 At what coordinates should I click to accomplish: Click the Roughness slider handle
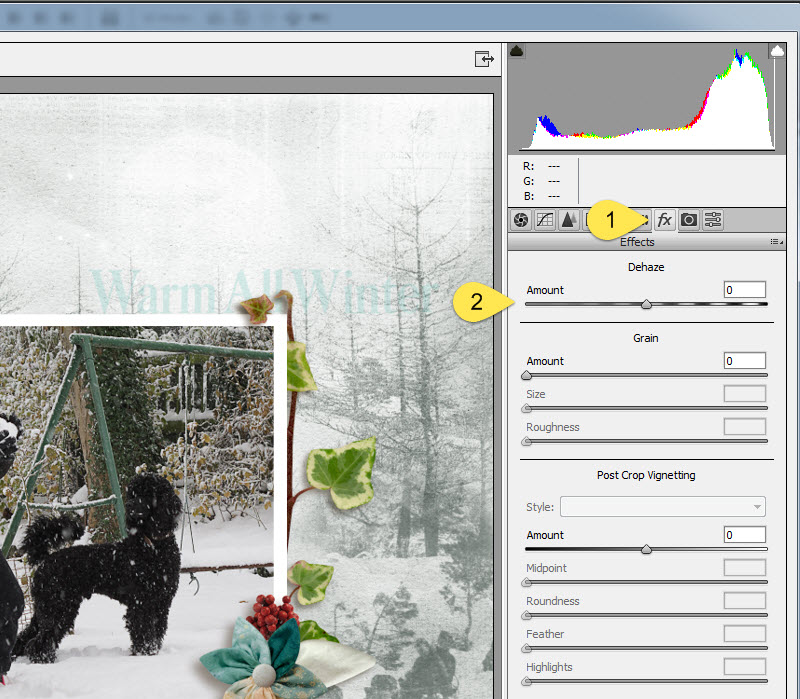[x=527, y=442]
